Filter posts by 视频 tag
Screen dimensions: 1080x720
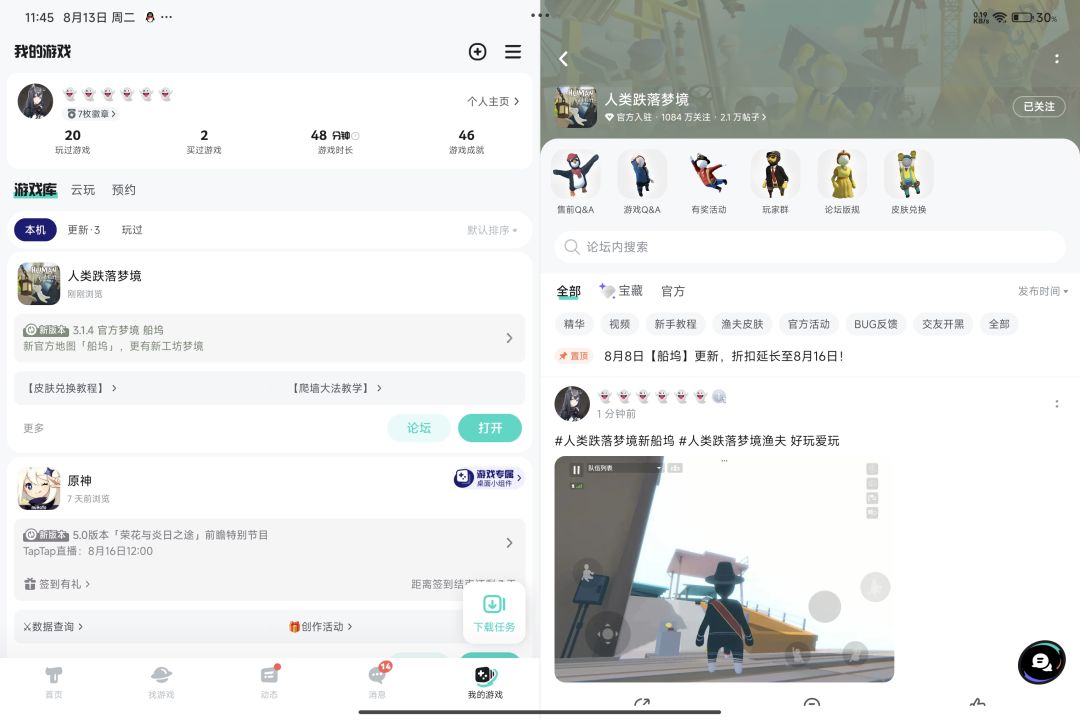(619, 324)
